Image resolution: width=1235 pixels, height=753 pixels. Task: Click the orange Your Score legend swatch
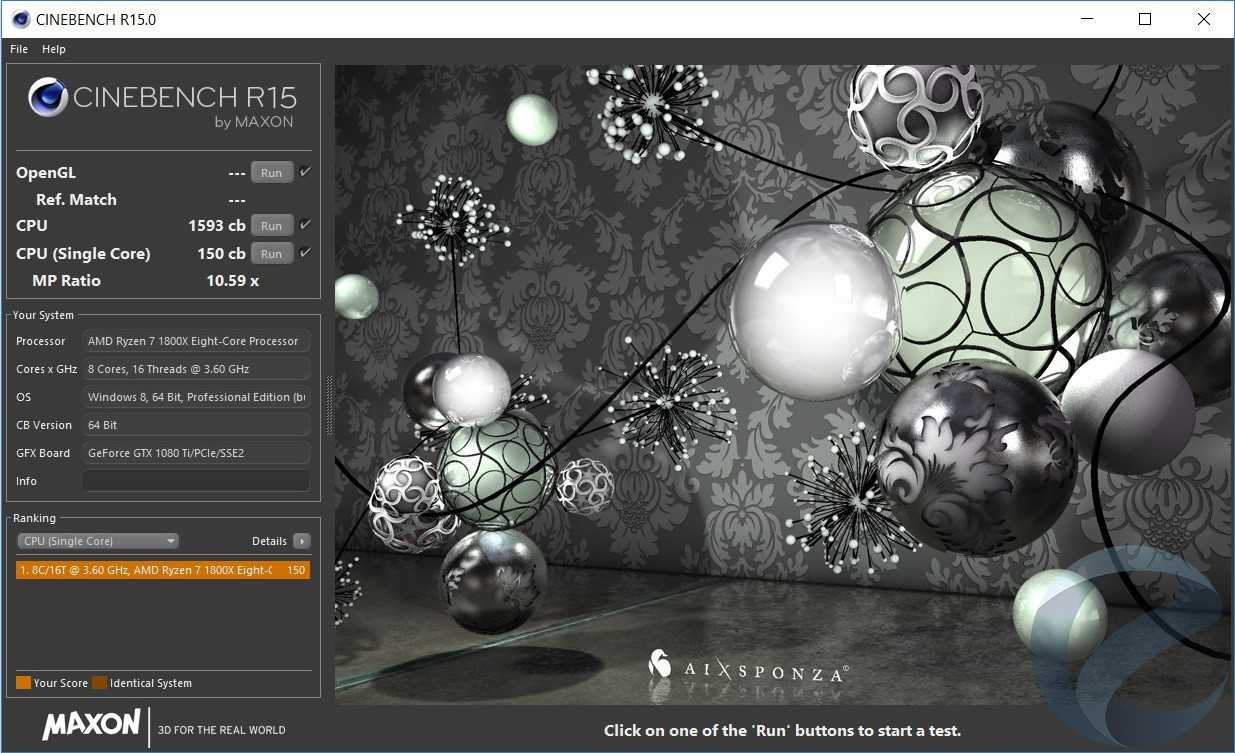click(24, 683)
